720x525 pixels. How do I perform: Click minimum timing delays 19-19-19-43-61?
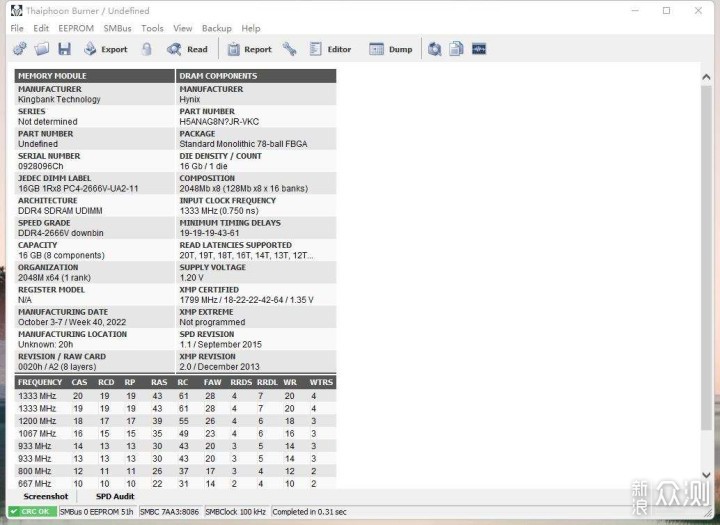pyautogui.click(x=209, y=233)
